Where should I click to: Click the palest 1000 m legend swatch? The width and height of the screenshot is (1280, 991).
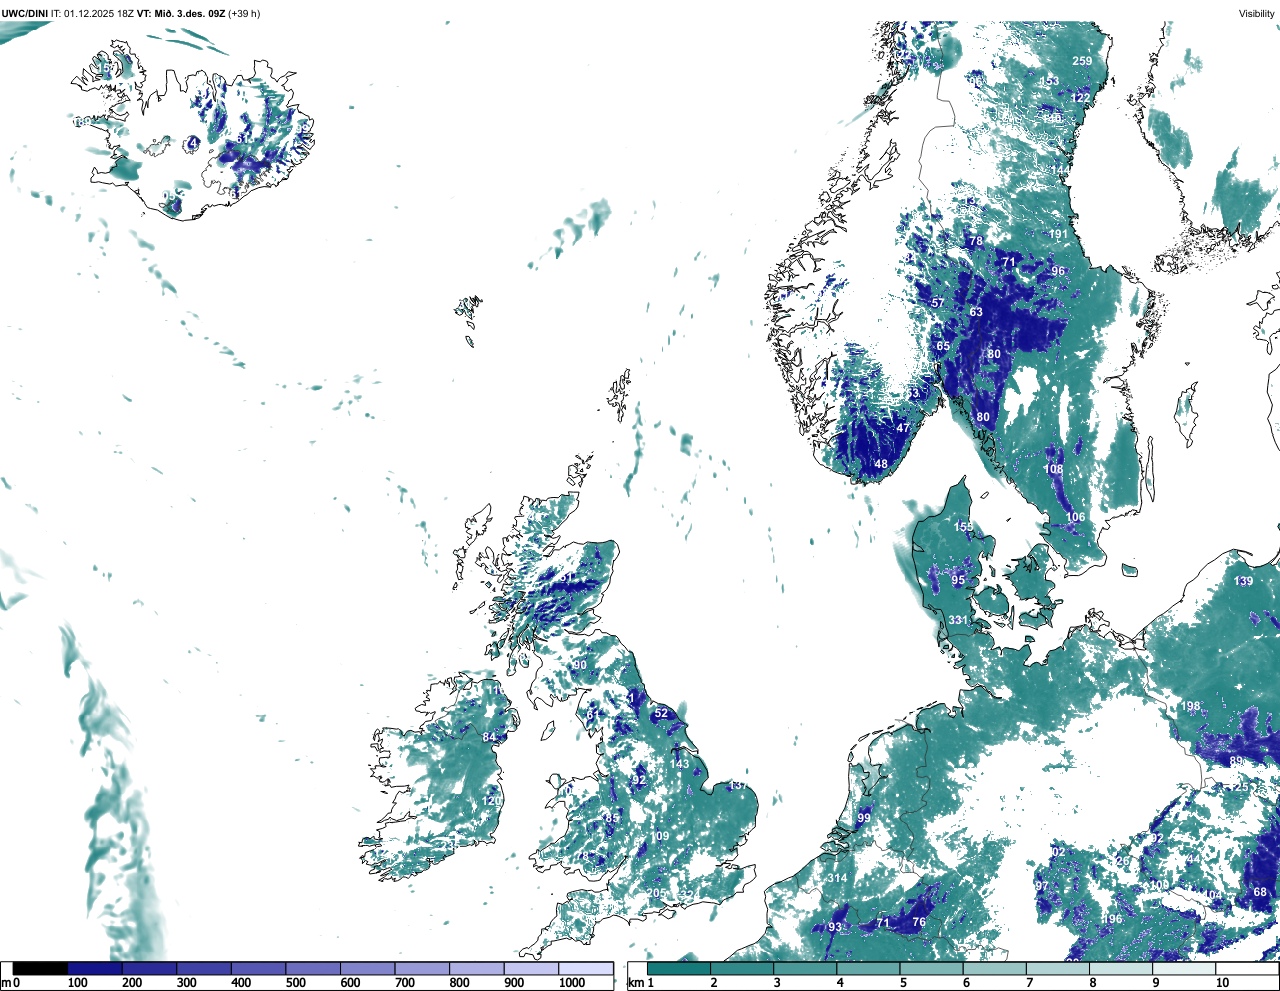point(586,968)
